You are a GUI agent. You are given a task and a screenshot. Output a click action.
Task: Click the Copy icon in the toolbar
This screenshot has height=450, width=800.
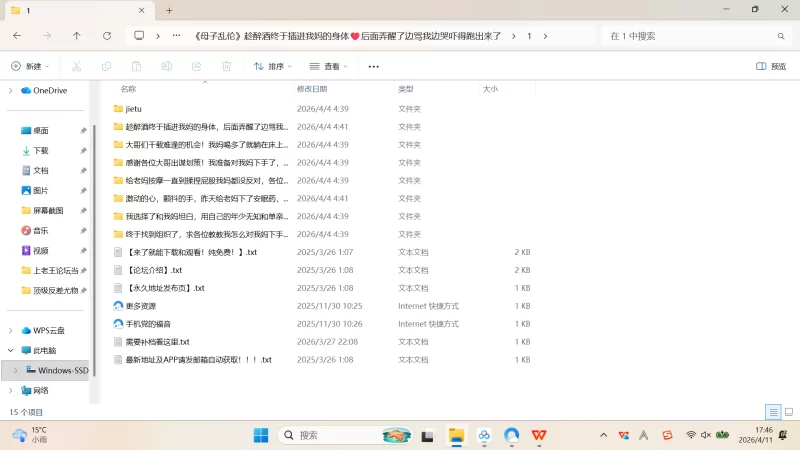[x=106, y=66]
